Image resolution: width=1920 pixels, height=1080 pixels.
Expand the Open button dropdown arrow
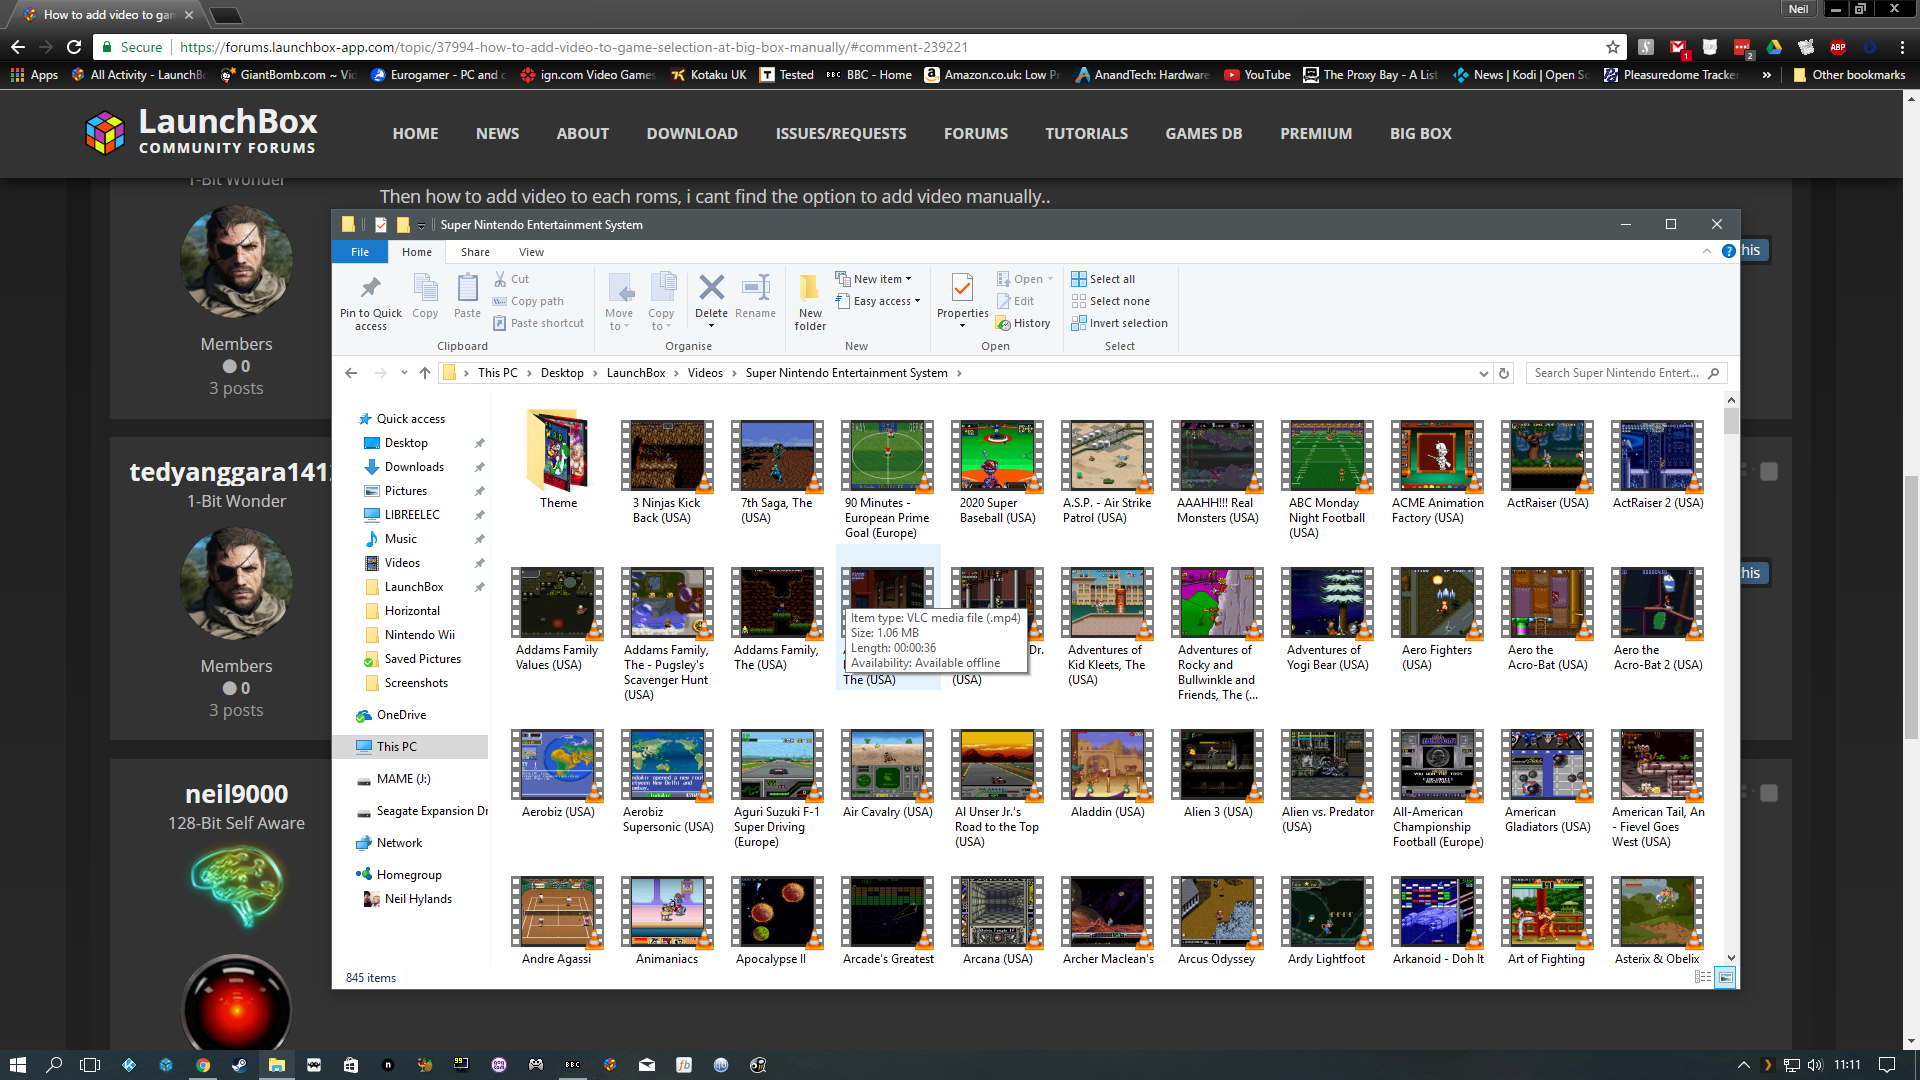[1051, 279]
